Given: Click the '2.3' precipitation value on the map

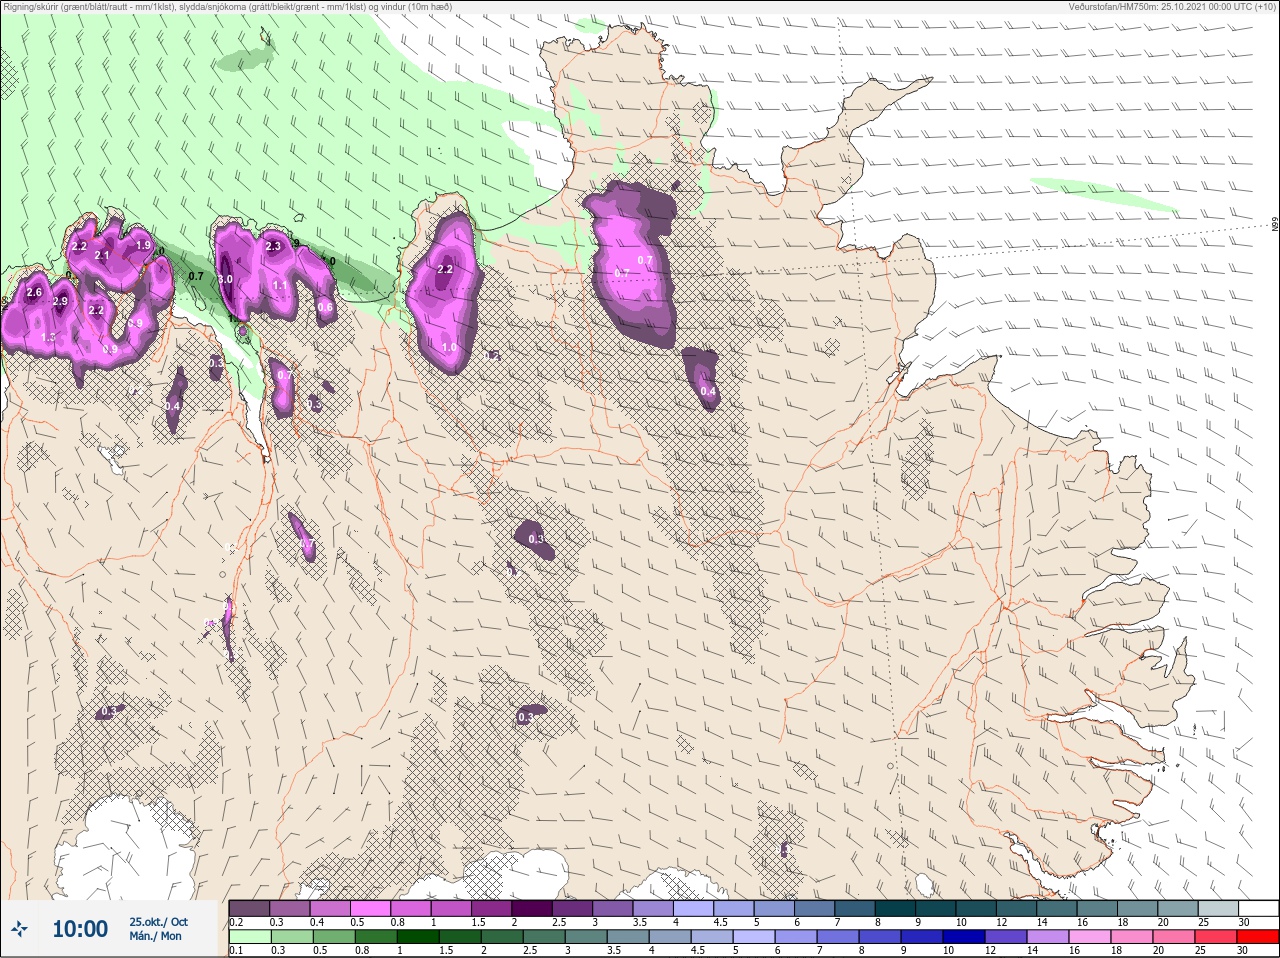Looking at the screenshot, I should tap(273, 245).
